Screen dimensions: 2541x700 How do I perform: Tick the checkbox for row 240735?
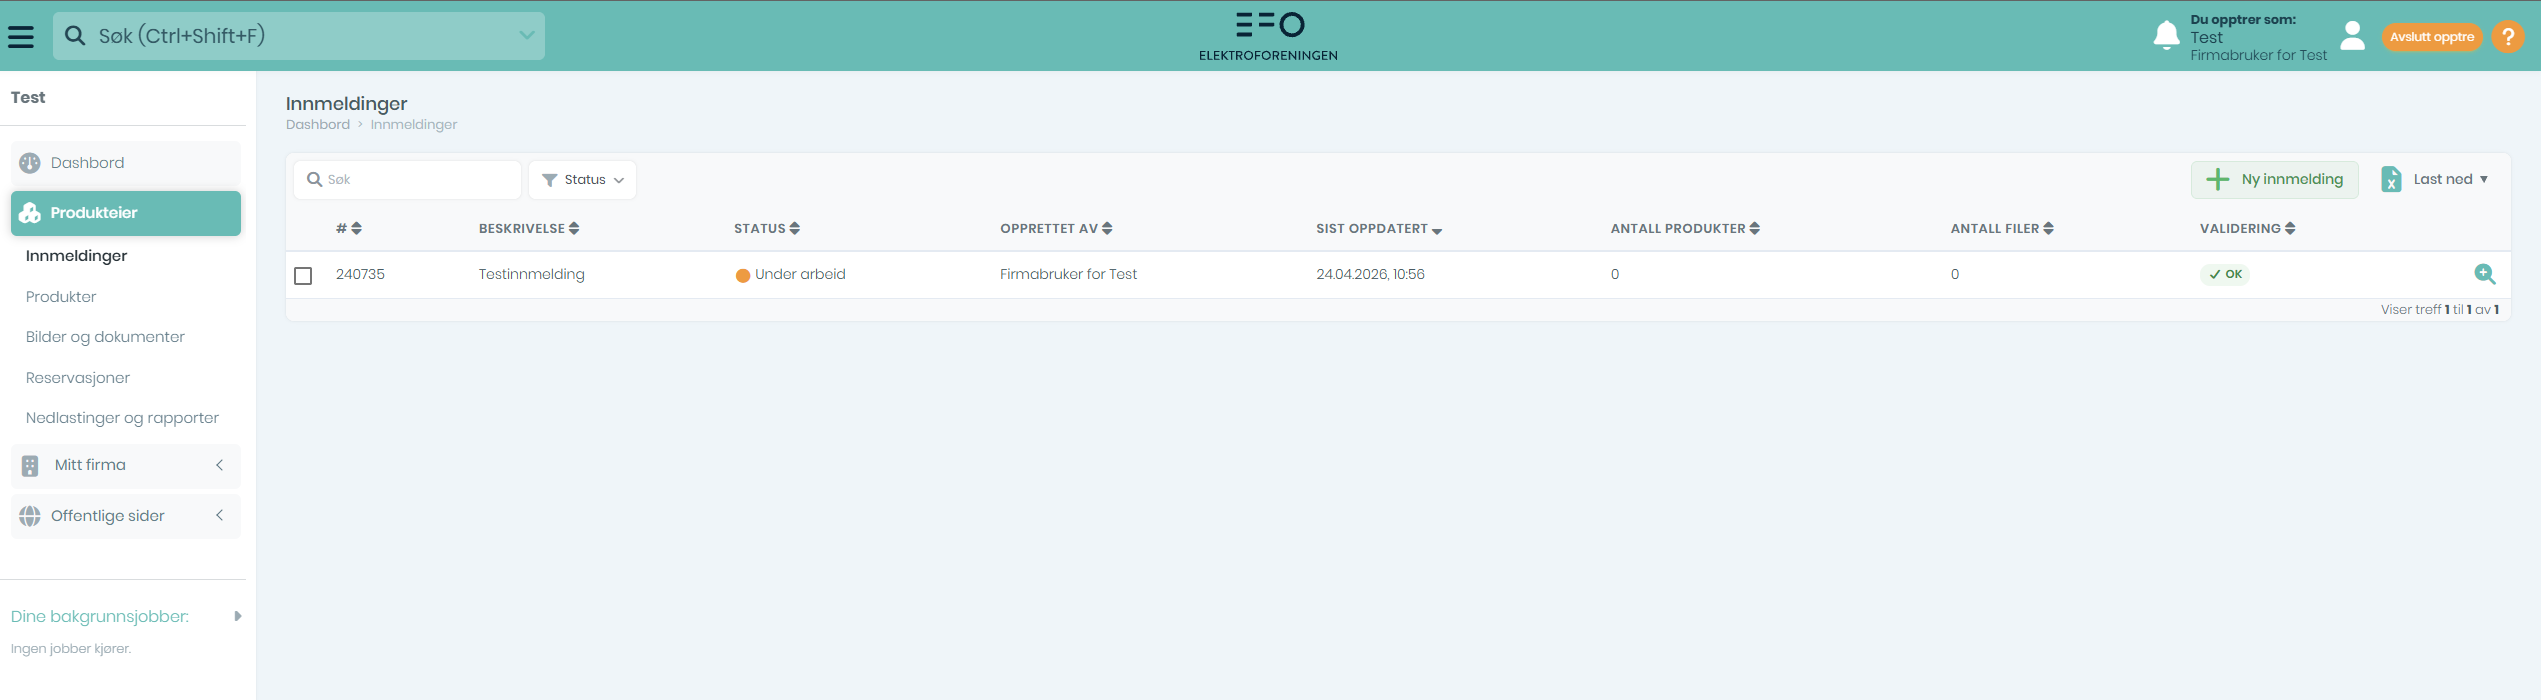click(303, 276)
